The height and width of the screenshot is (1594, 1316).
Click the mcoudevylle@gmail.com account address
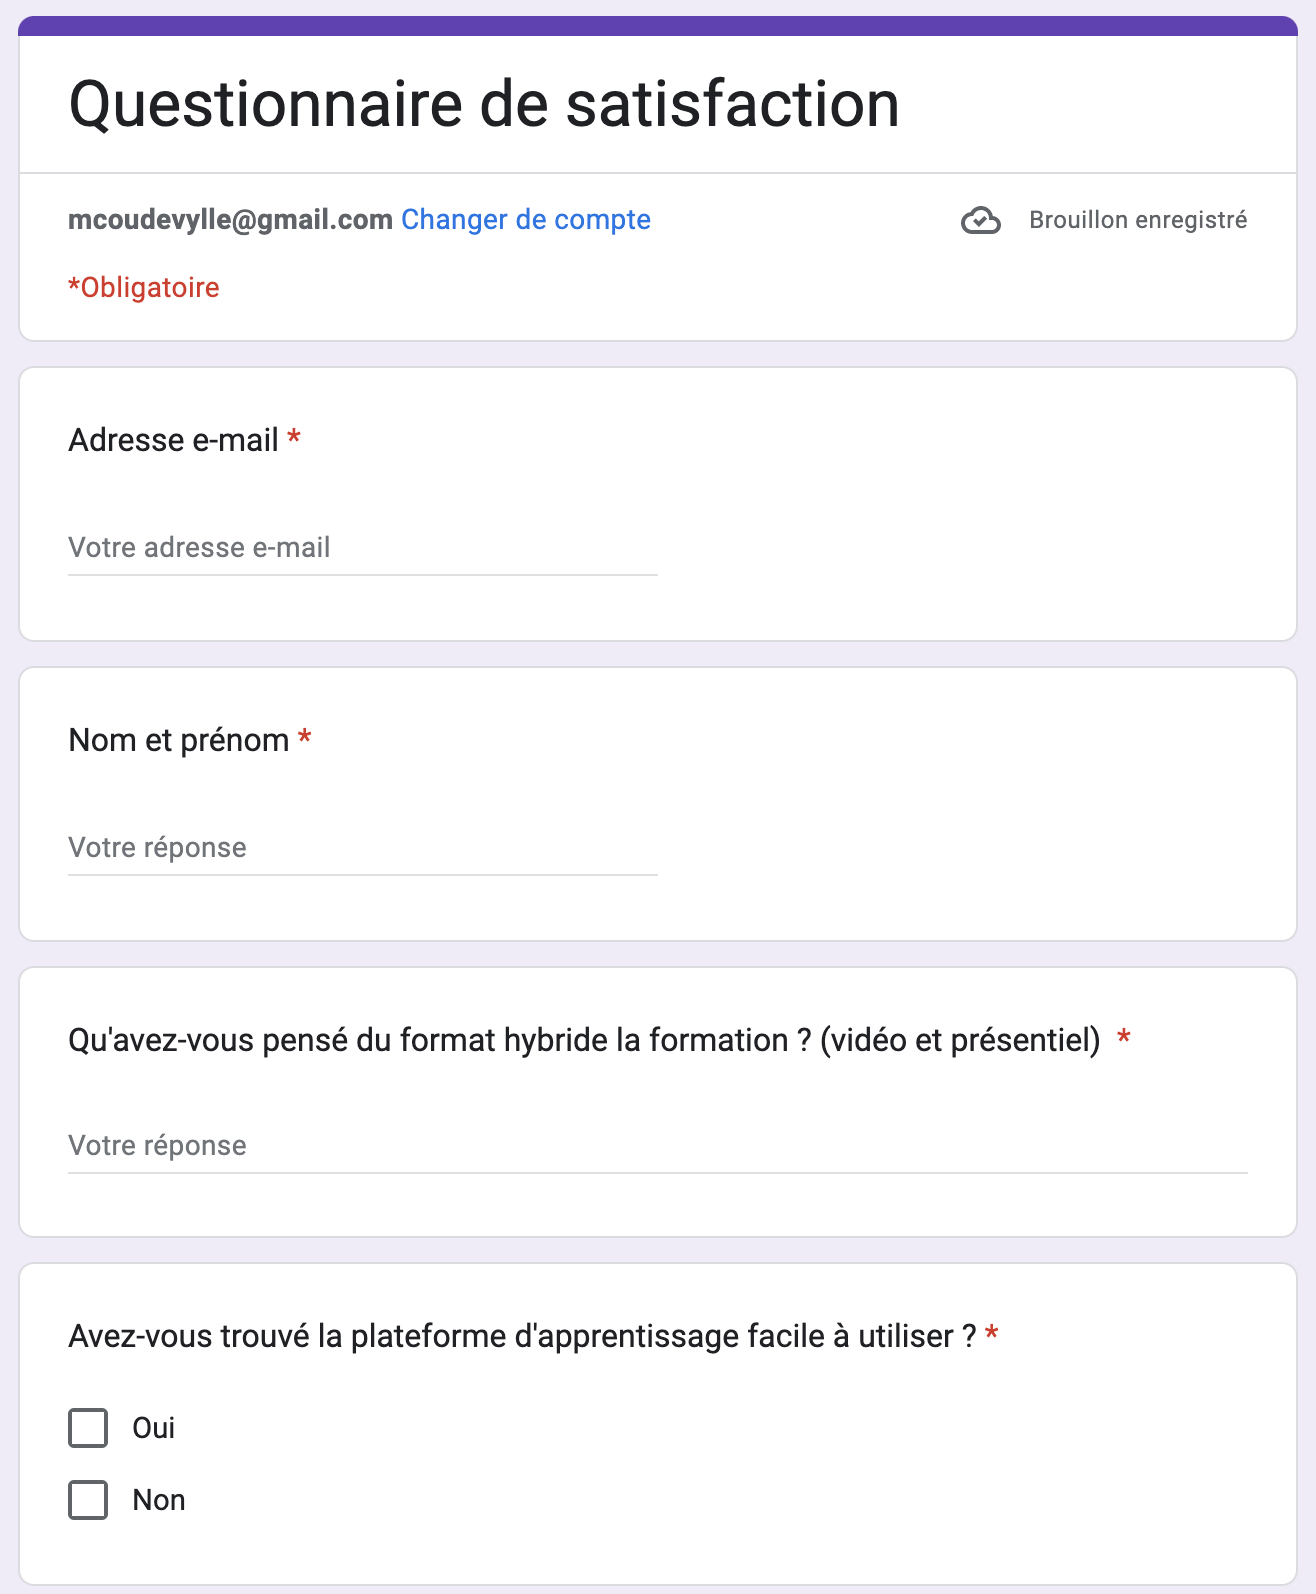230,220
